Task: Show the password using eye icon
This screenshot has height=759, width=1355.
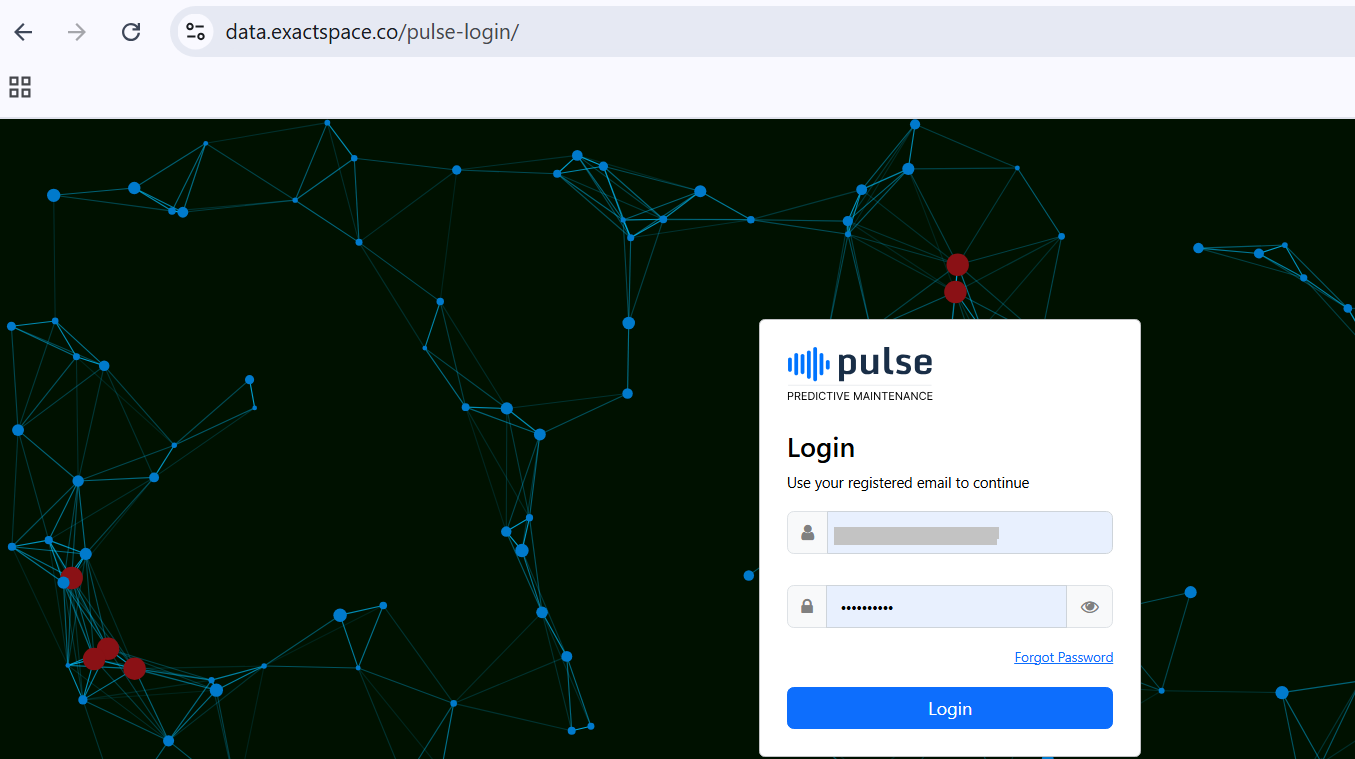Action: tap(1089, 606)
